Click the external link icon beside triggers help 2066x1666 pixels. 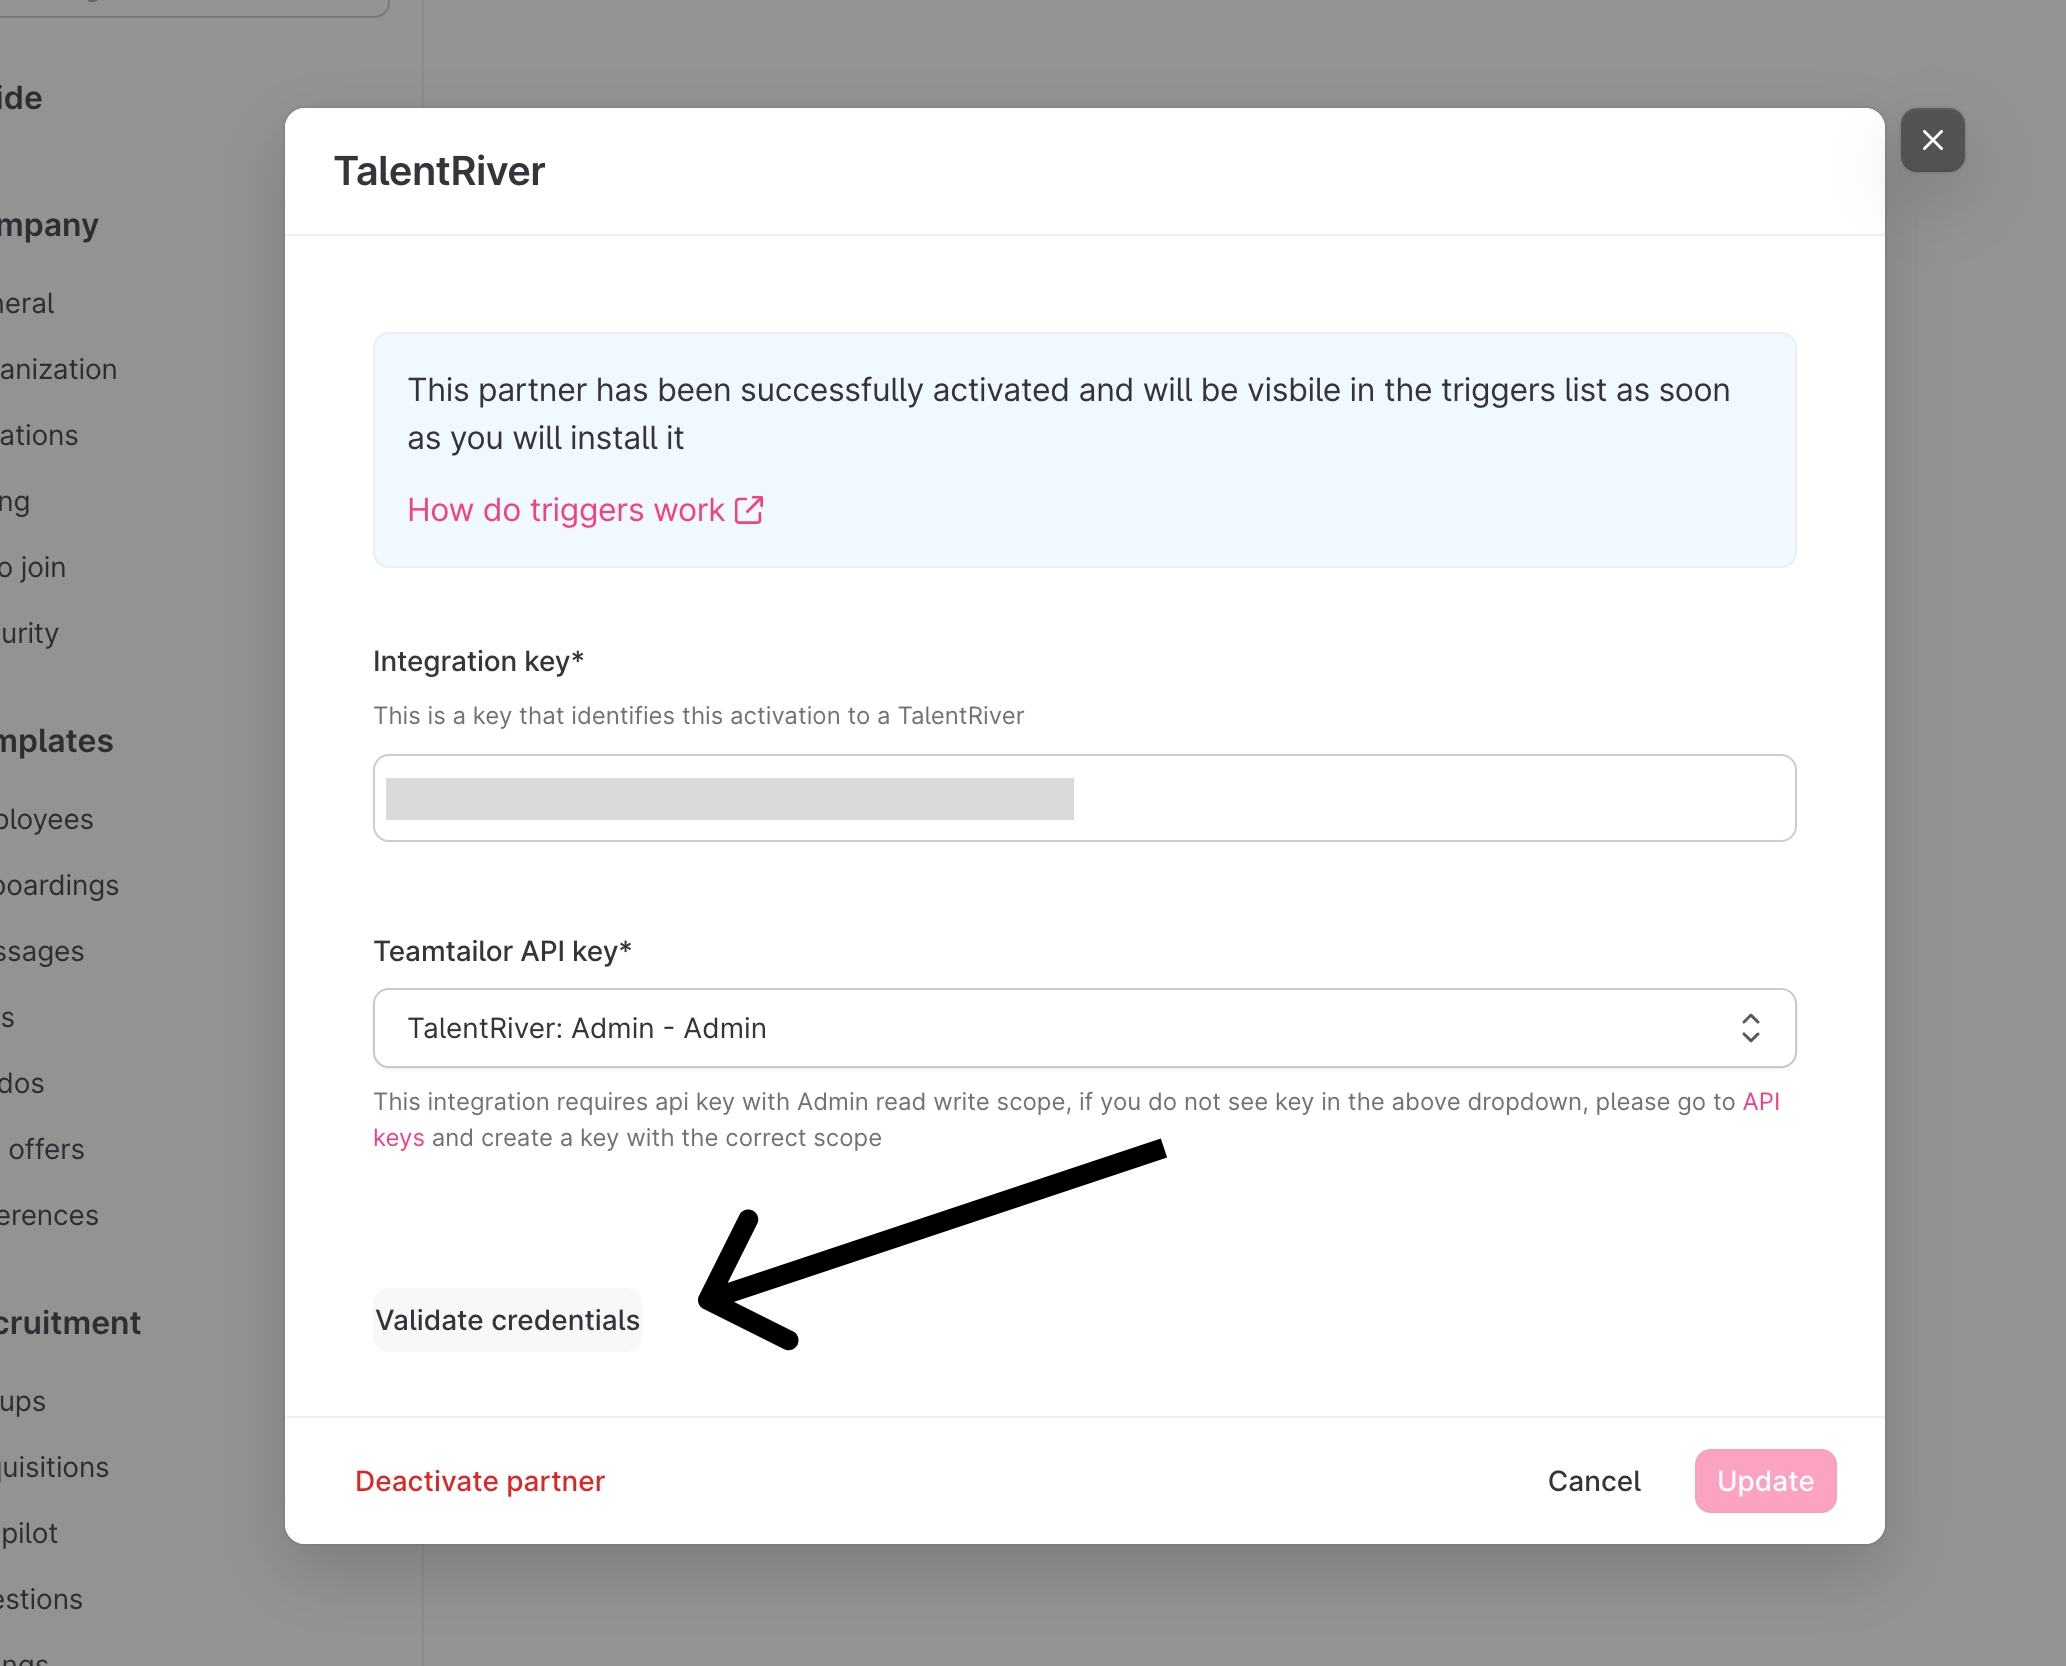tap(749, 510)
